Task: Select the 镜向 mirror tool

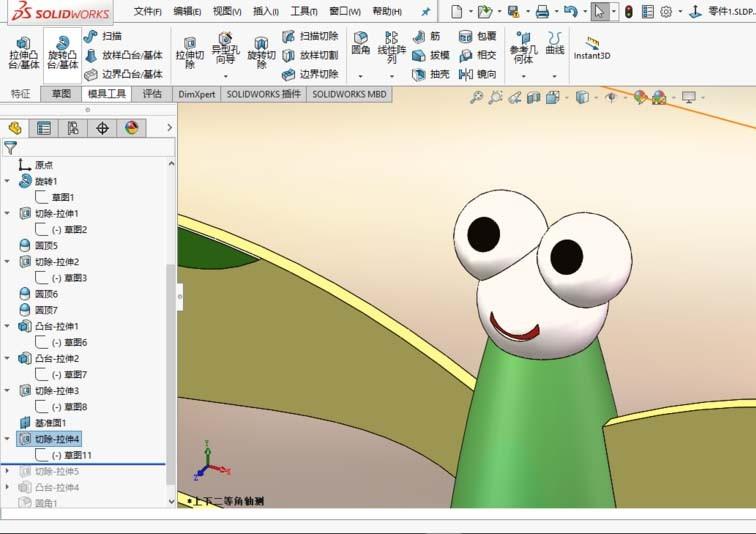Action: tap(477, 74)
